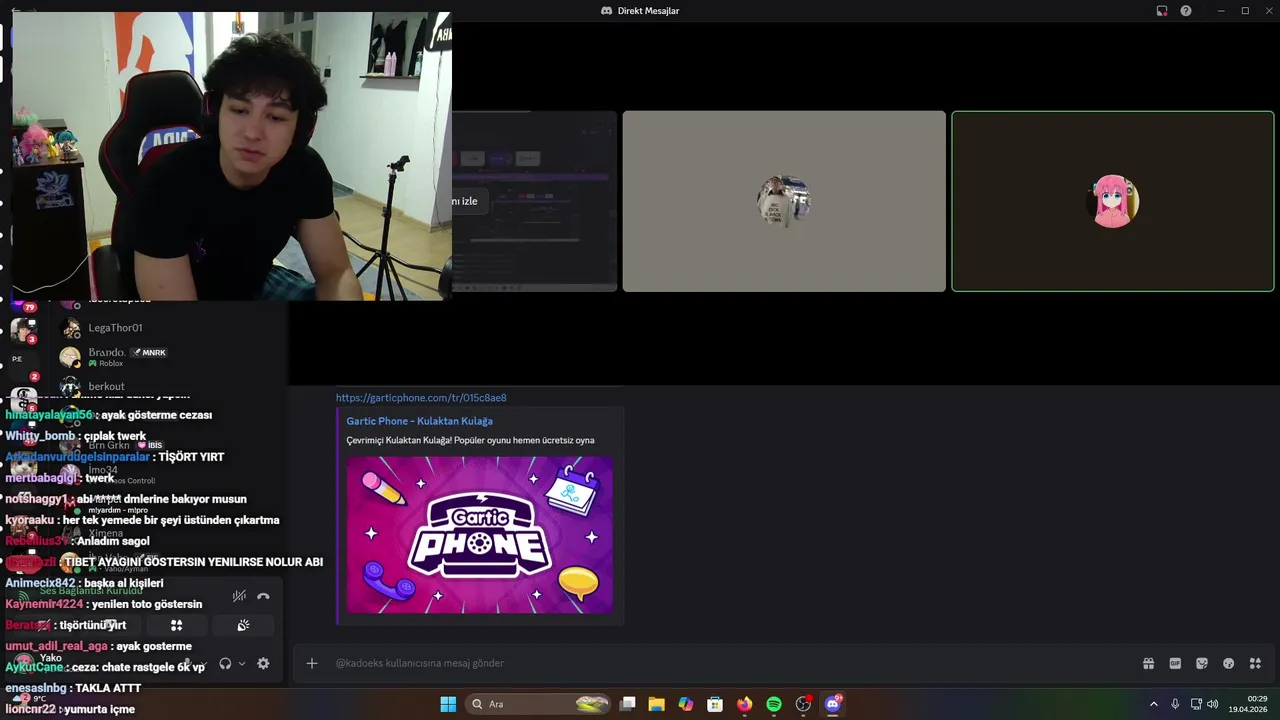
Task: Click the Gartic Phone preview image
Action: point(480,535)
